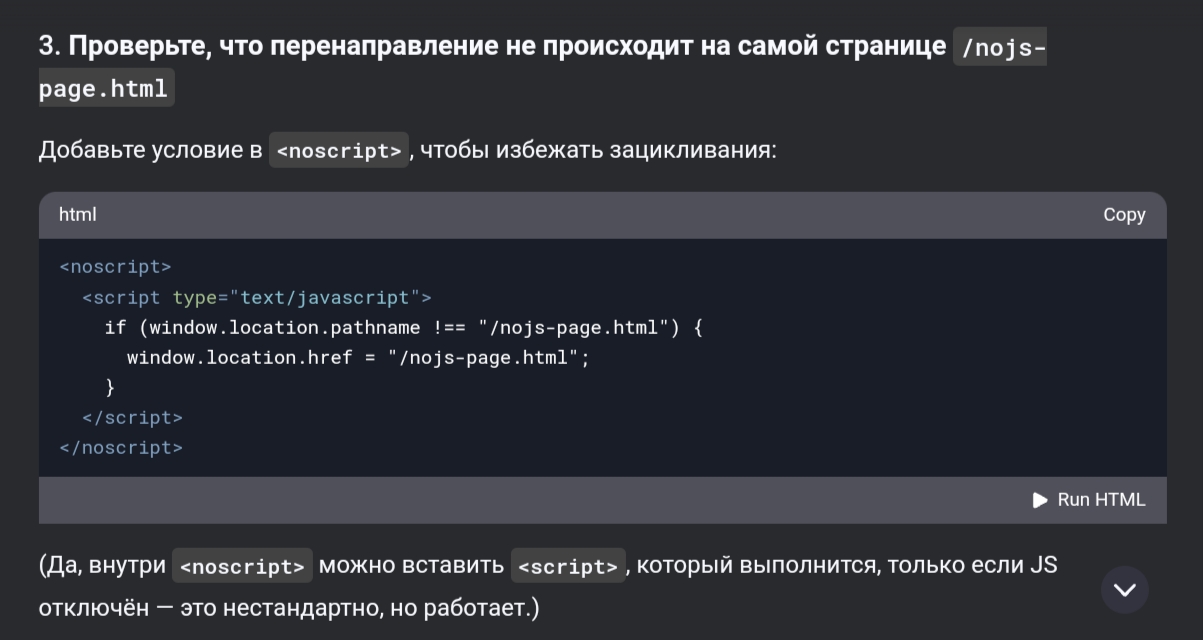Click the "window.location.href" assignment line
The image size is (1203, 640).
pos(357,357)
